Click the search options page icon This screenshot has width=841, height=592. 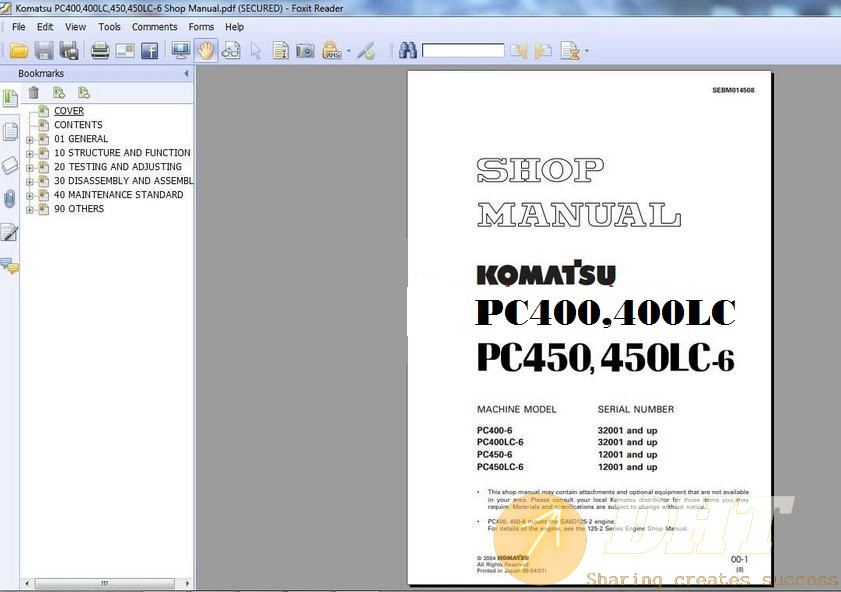570,51
